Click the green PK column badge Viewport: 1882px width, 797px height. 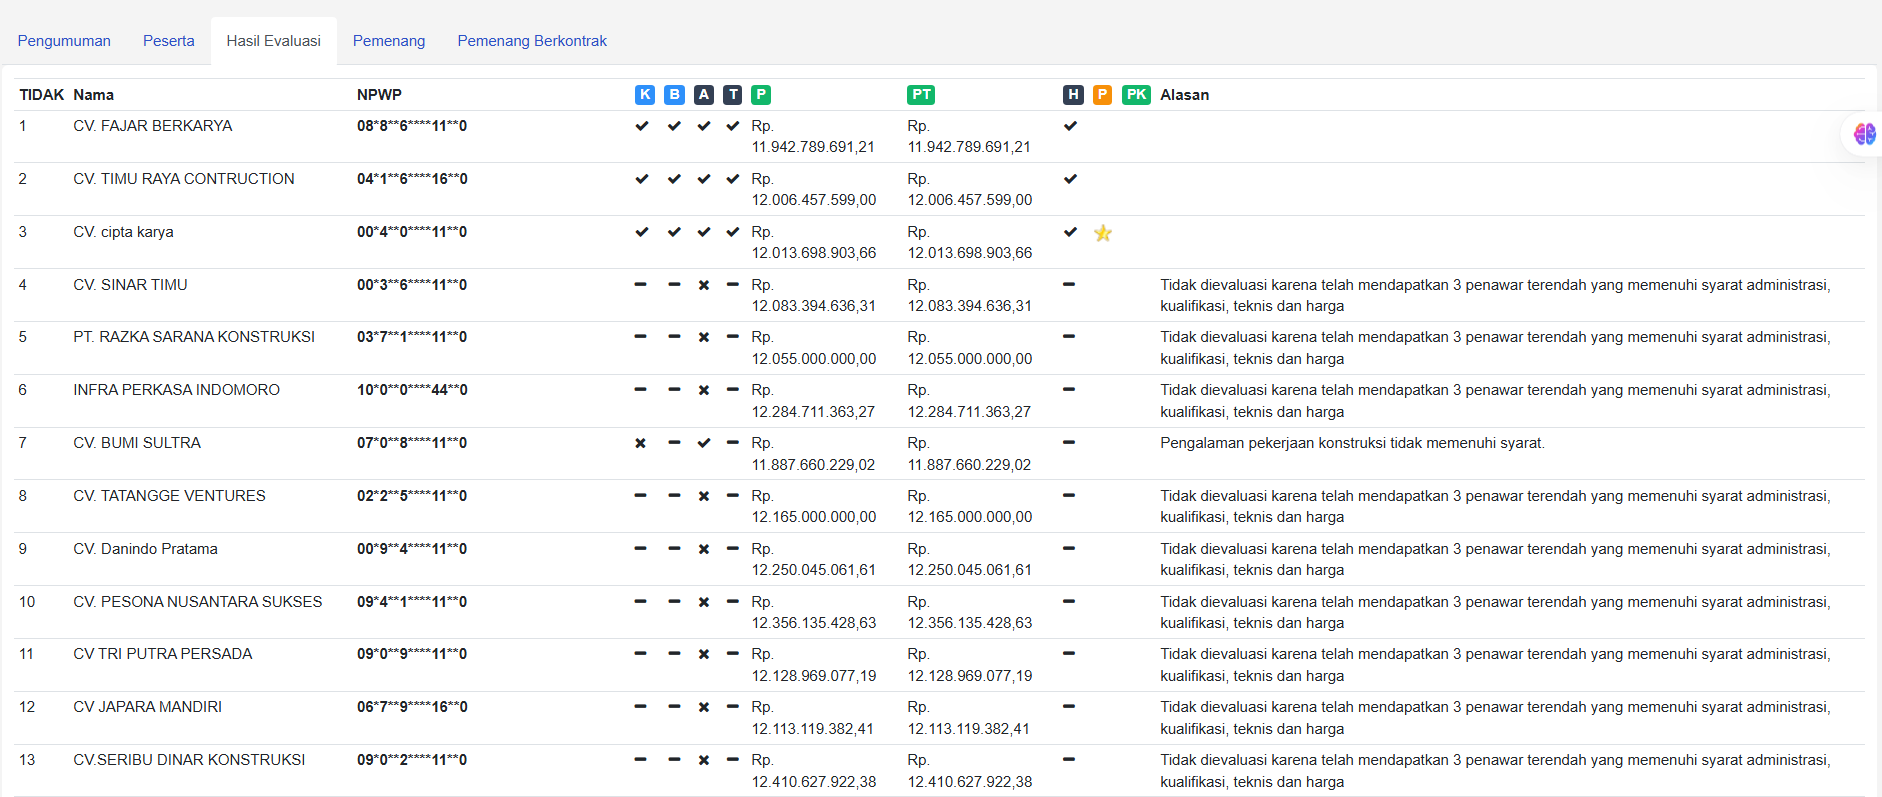(x=1136, y=94)
